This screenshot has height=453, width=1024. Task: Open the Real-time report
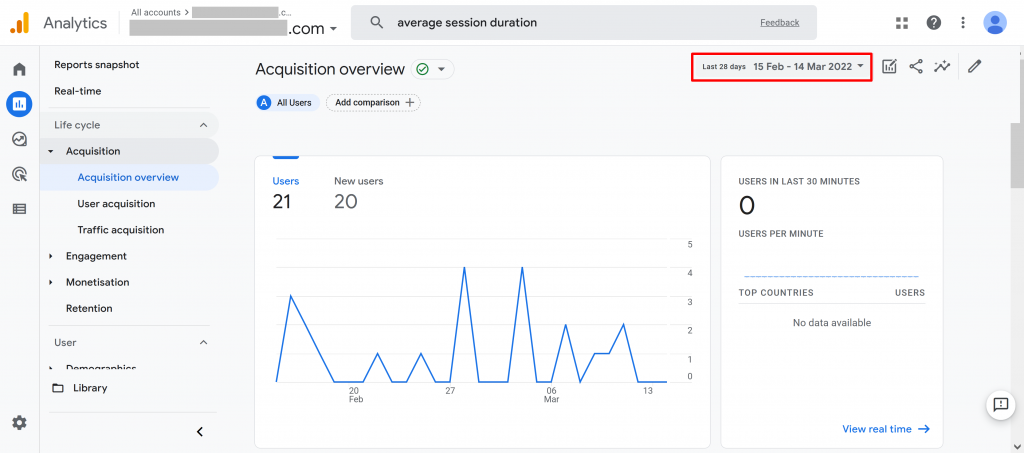tap(78, 91)
